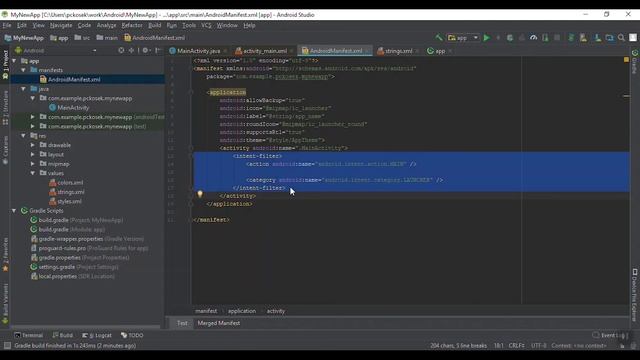Open the VCS menu
This screenshot has width=640, height=360.
tap(206, 25)
